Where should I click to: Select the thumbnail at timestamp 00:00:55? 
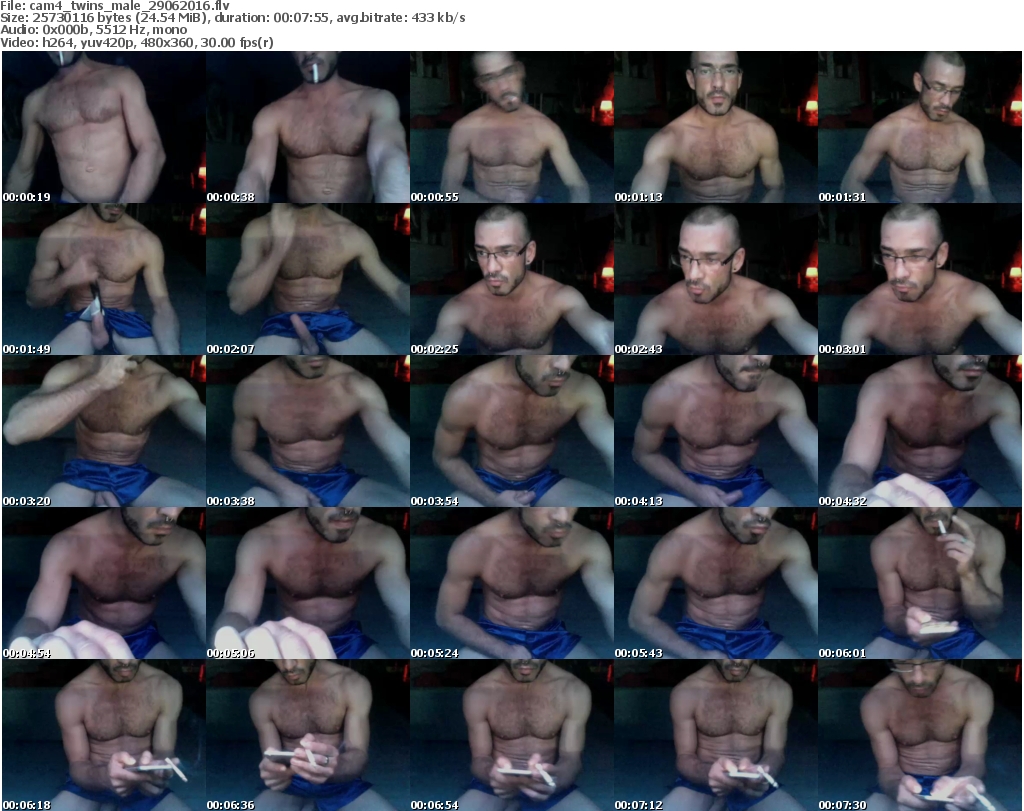click(x=512, y=127)
